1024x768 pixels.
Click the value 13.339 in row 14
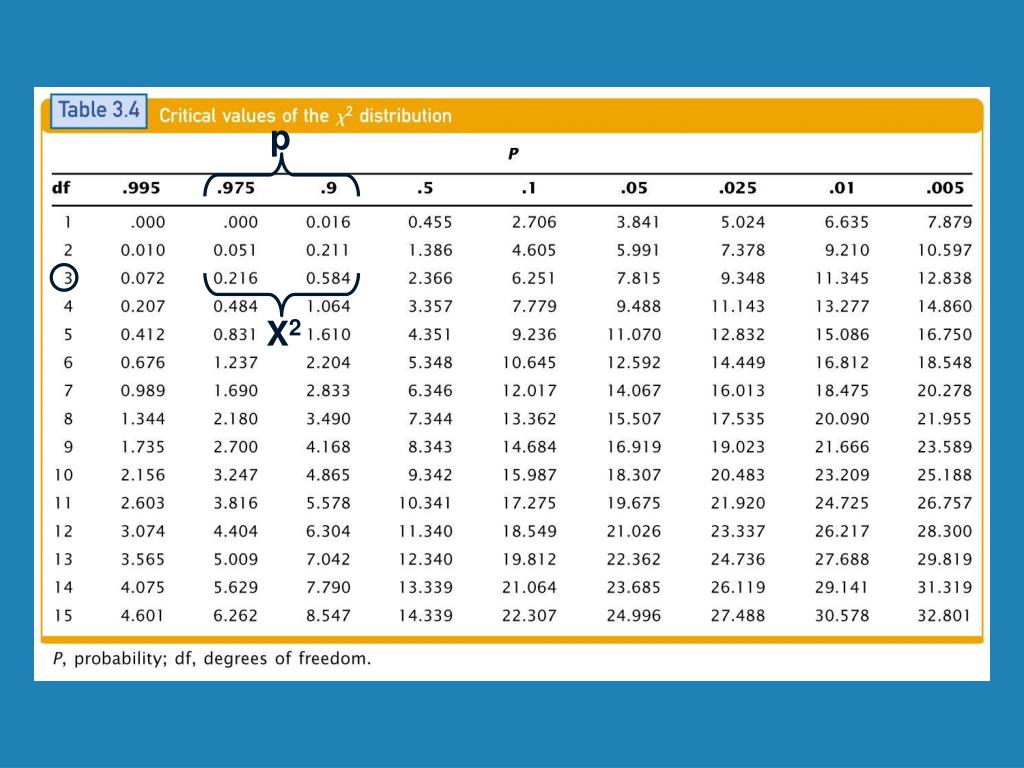(426, 588)
